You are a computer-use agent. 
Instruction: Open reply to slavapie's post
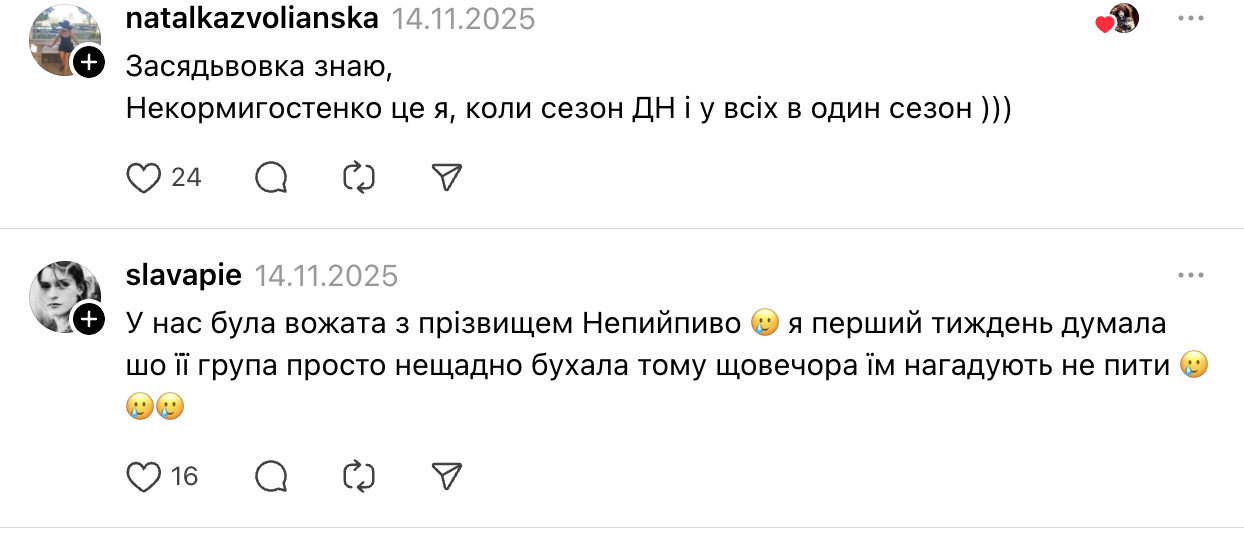[x=271, y=477]
